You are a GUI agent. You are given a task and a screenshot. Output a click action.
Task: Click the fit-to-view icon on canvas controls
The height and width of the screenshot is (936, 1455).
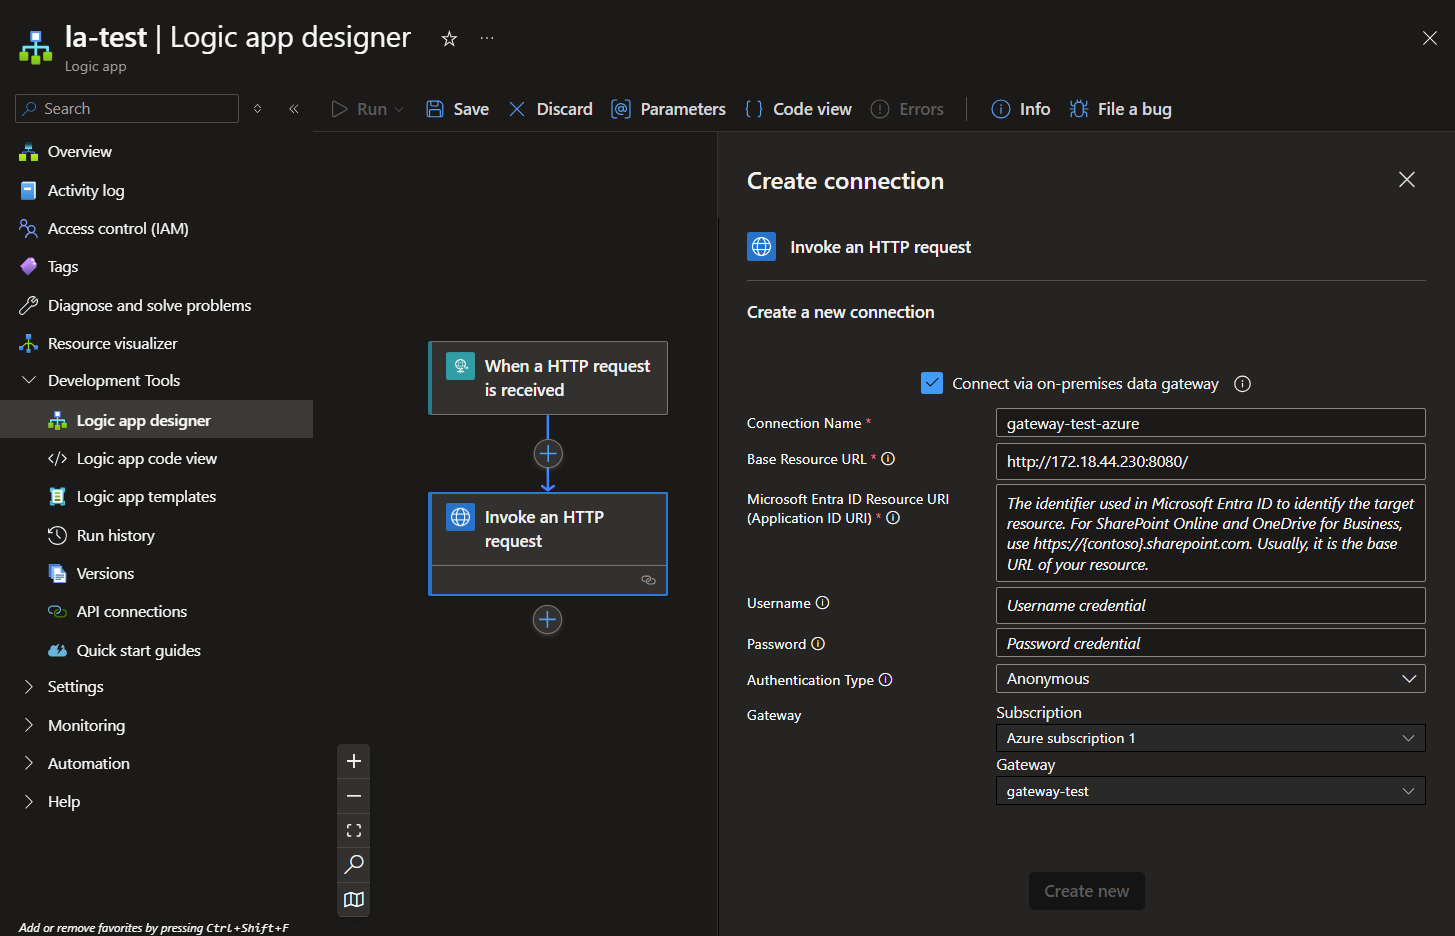[354, 831]
